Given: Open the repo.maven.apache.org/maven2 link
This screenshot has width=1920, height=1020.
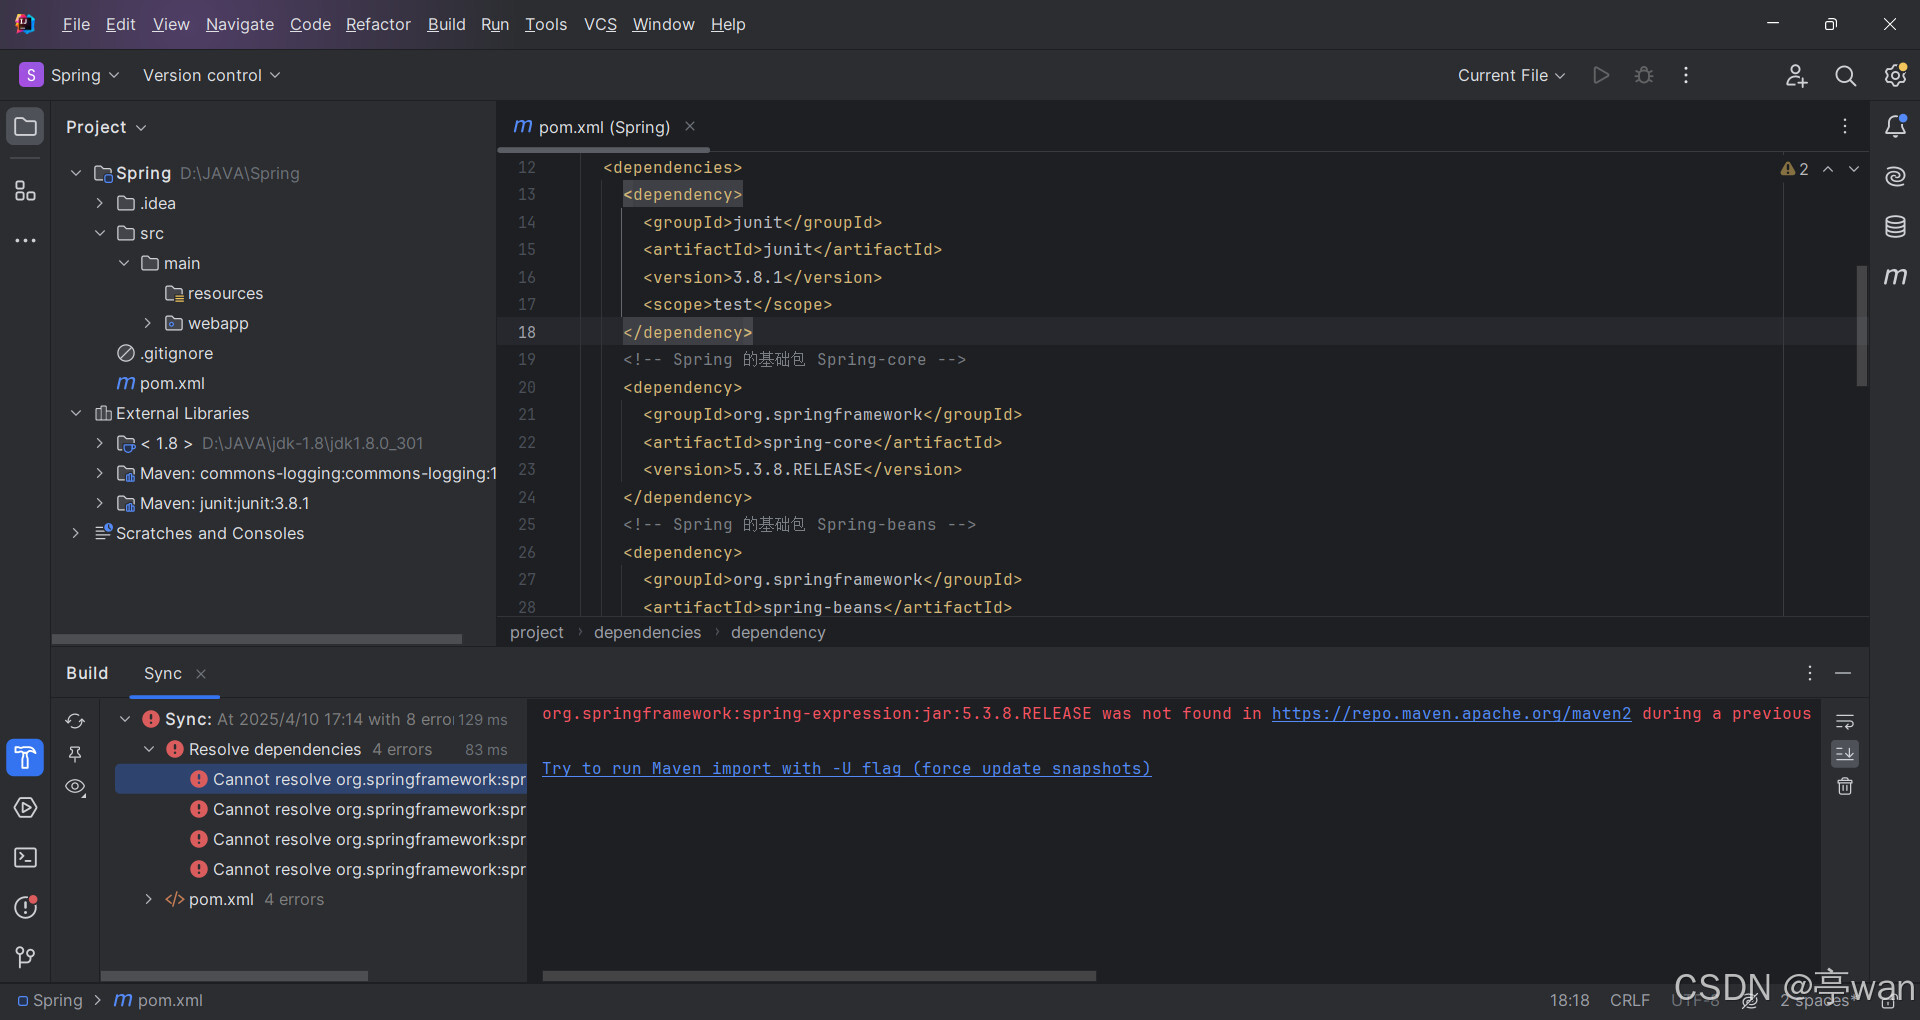Looking at the screenshot, I should [x=1451, y=713].
